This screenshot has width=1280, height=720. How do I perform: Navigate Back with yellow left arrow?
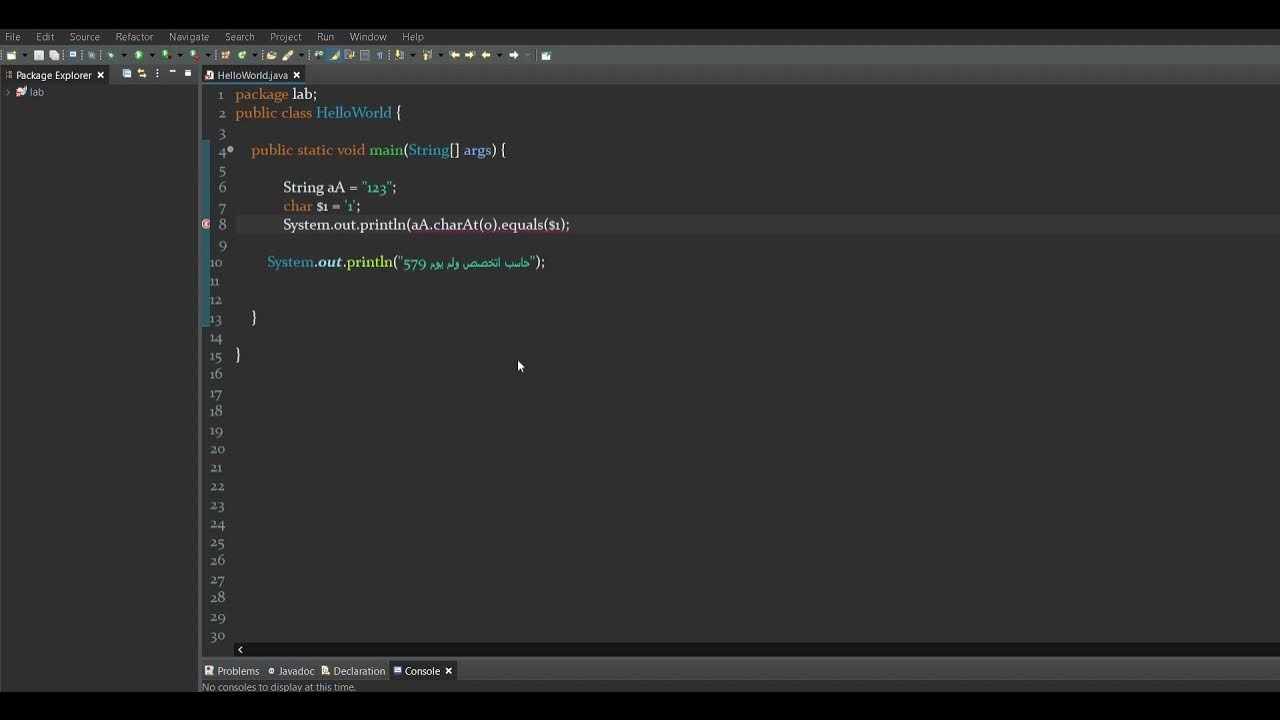(486, 55)
